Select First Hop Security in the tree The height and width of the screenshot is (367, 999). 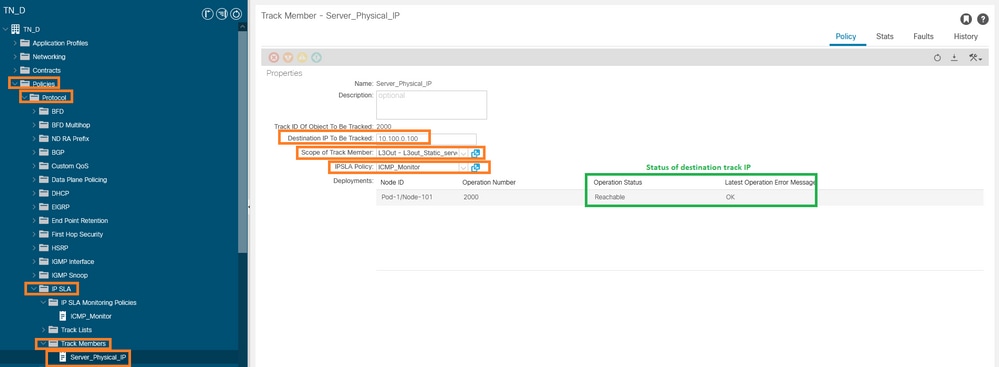(x=77, y=234)
